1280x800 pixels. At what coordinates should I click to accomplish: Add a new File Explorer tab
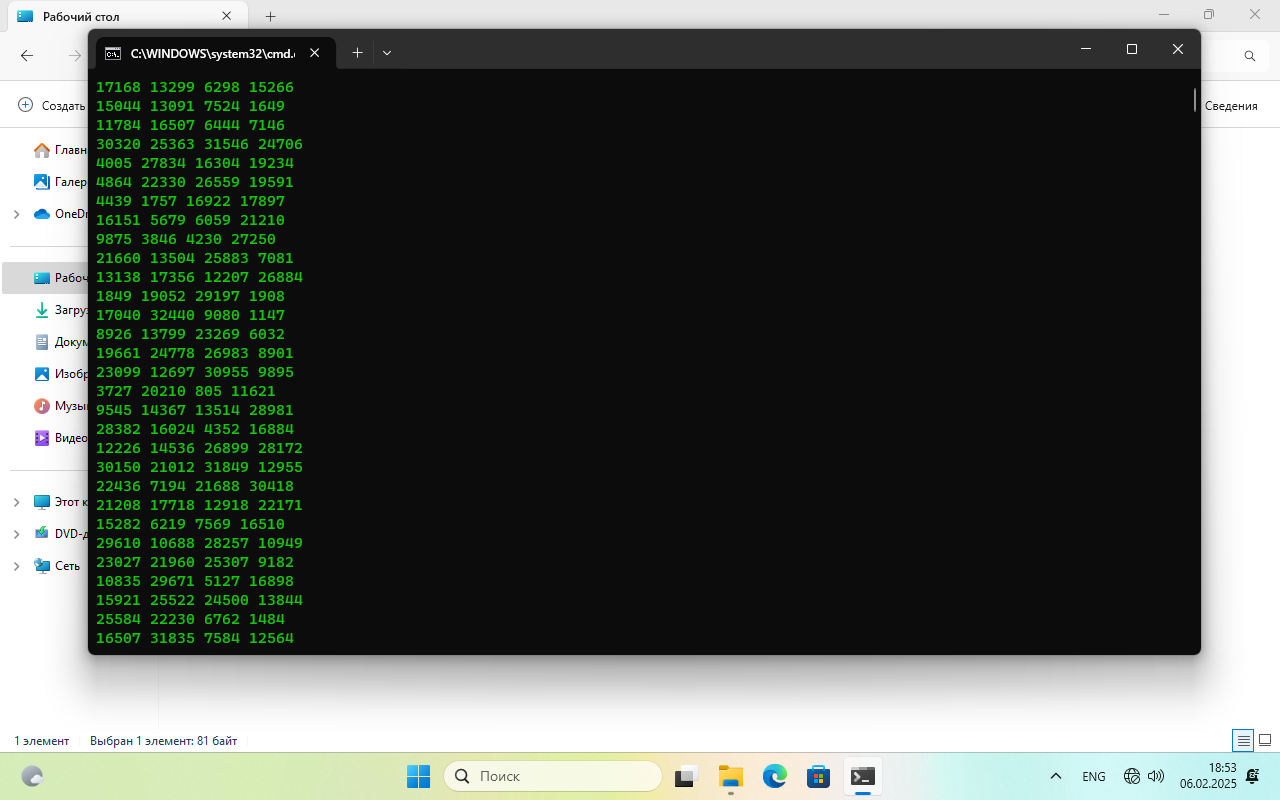pyautogui.click(x=270, y=16)
